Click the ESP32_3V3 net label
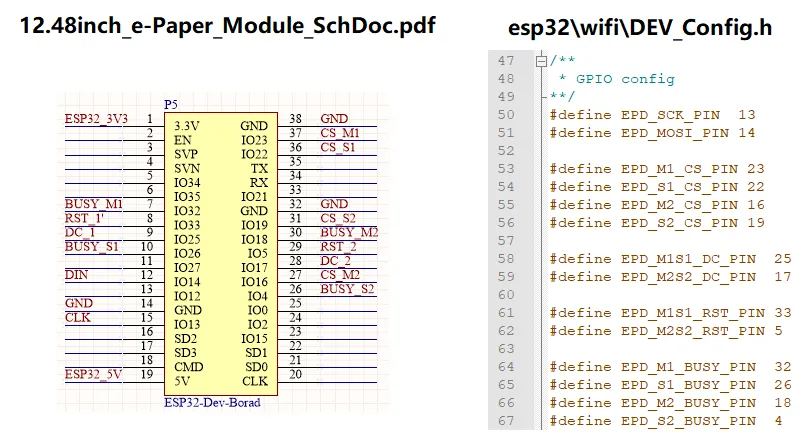Screen dimensions: 806x443 (96, 119)
